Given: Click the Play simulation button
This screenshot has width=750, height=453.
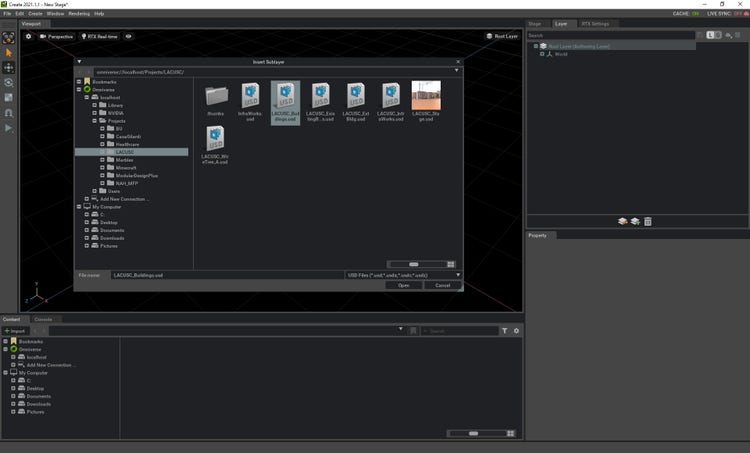Looking at the screenshot, I should [x=9, y=128].
